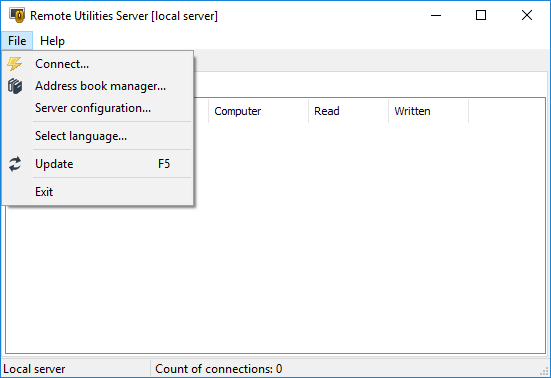The image size is (551, 378).
Task: Minimize the Remote Utilities Server window
Action: pos(436,15)
